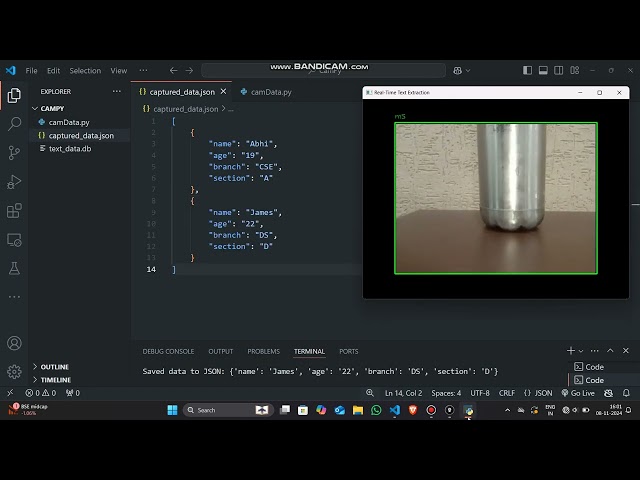Close the captured_data.json tab
The image size is (640, 480).
tap(223, 92)
